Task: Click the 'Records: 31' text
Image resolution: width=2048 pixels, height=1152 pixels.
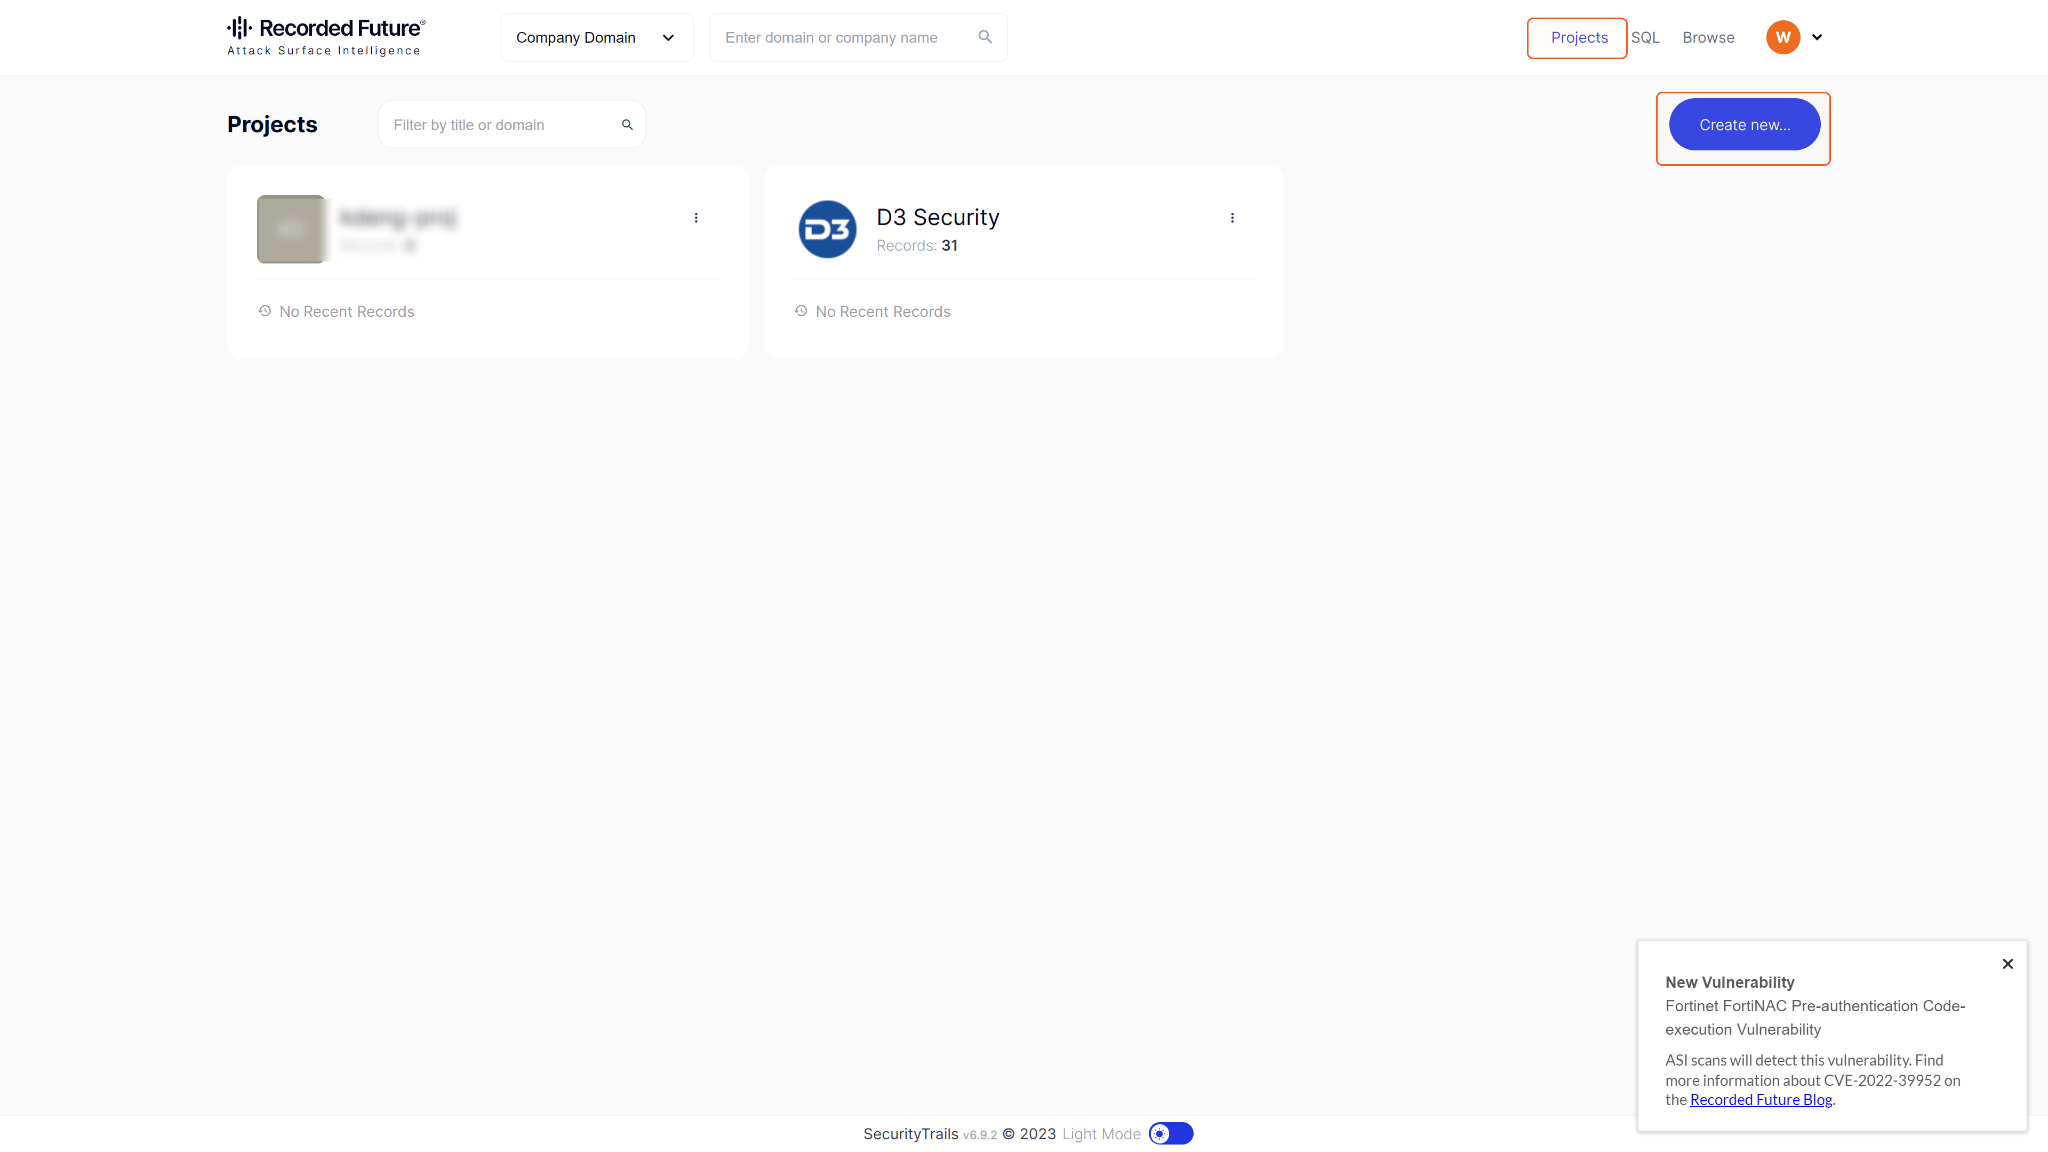Action: pyautogui.click(x=917, y=246)
